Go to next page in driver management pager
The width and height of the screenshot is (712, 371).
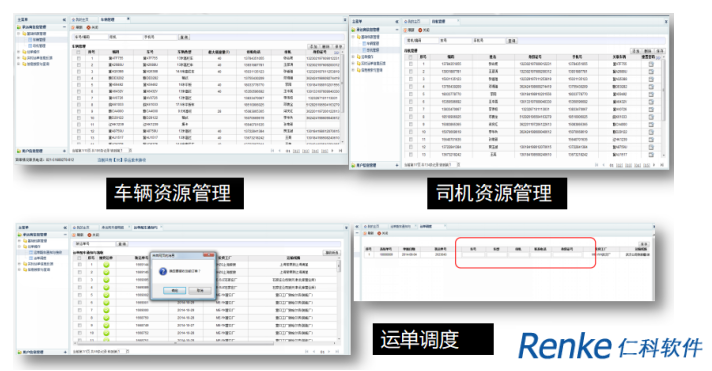(x=654, y=165)
